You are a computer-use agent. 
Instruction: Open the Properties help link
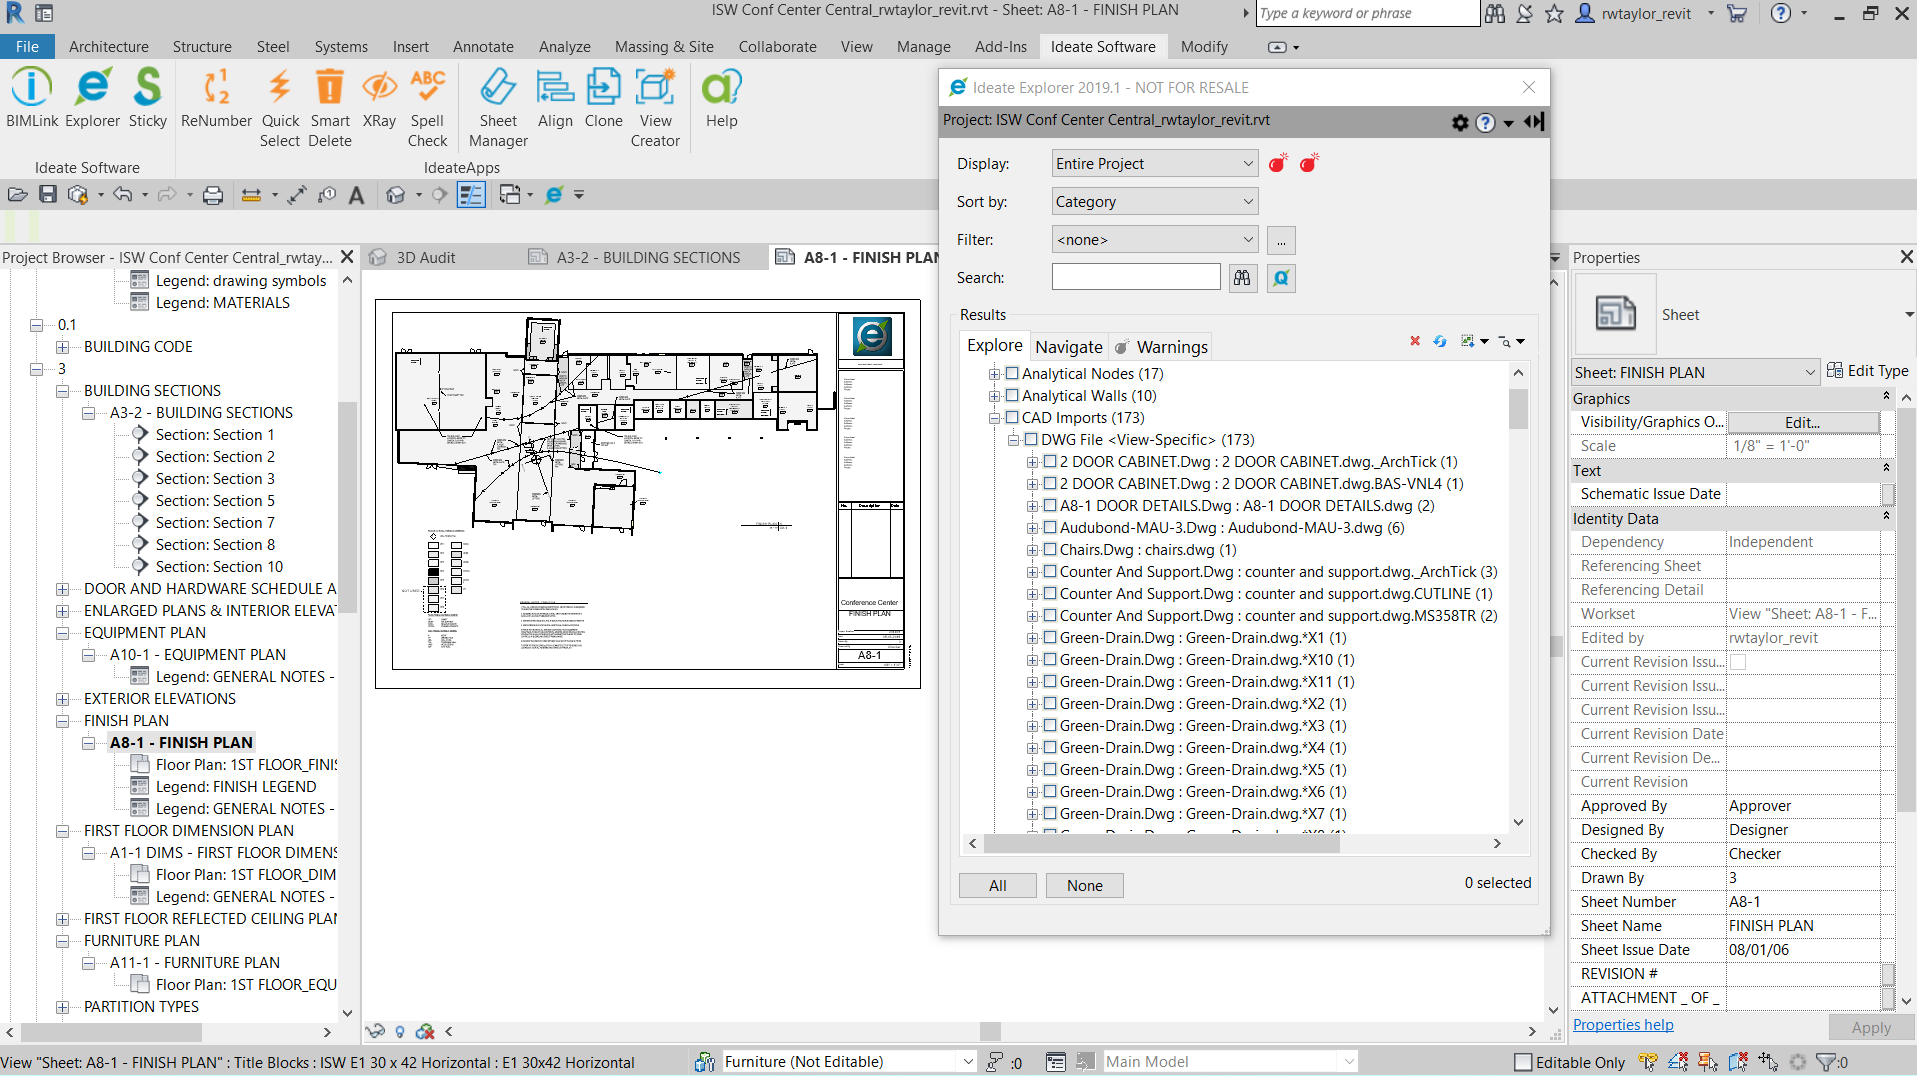(x=1622, y=1025)
